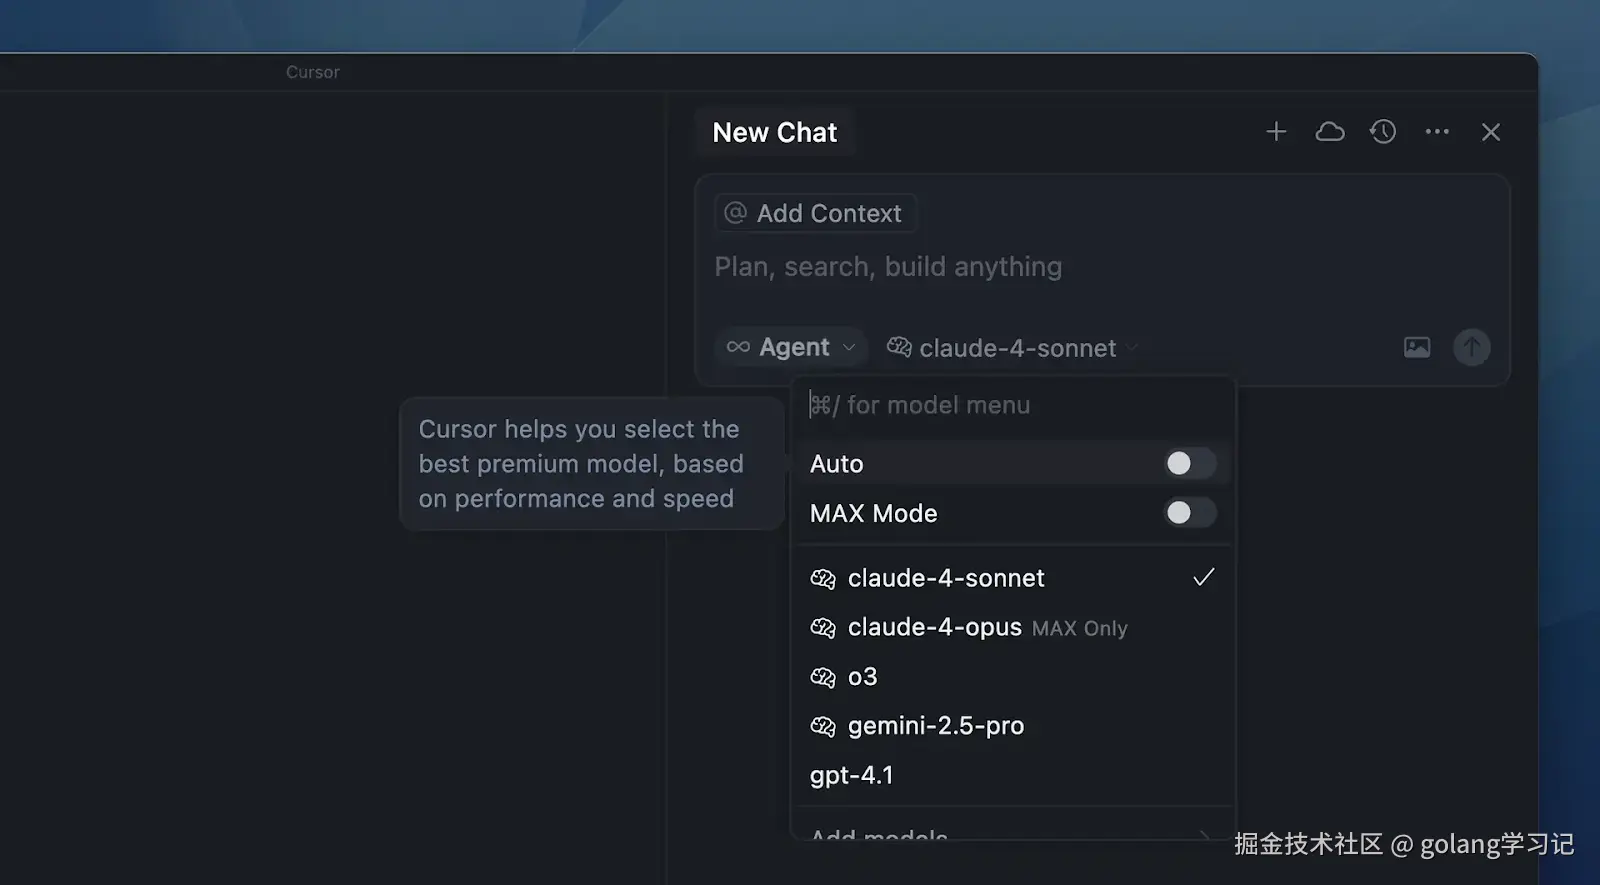Click the brain icon beside gemini-2.5-pro
This screenshot has width=1600, height=885.
point(823,727)
